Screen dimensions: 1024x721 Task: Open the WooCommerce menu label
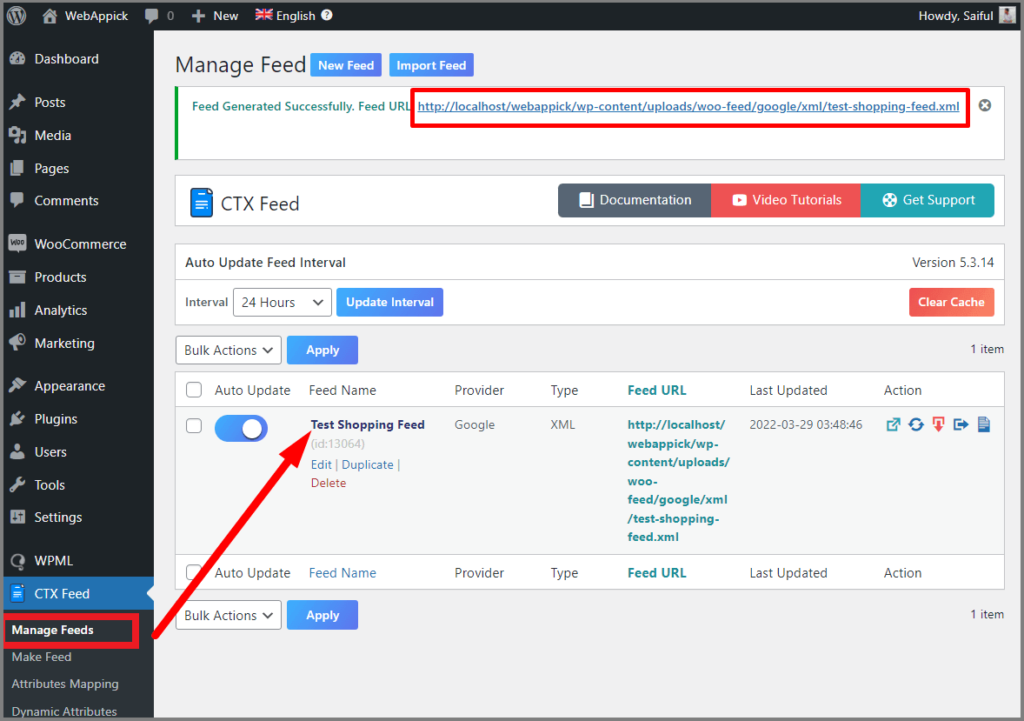80,244
